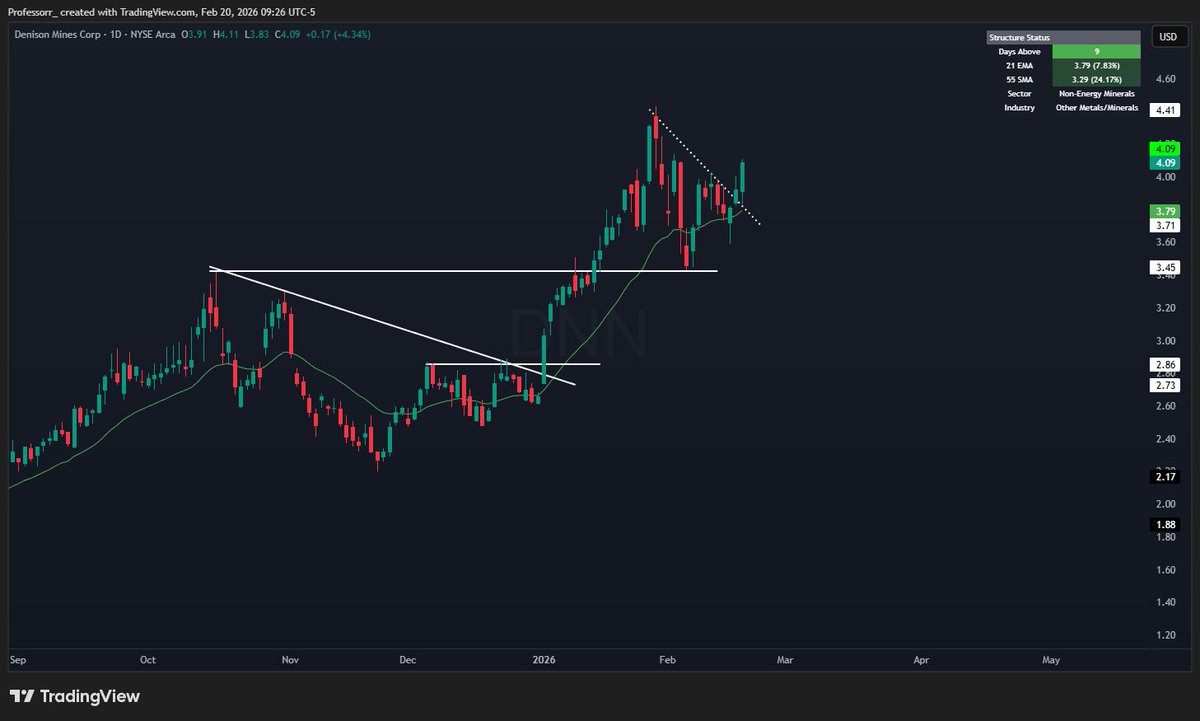Click the teal 4.09 last-price label
1200x721 pixels.
(1165, 162)
